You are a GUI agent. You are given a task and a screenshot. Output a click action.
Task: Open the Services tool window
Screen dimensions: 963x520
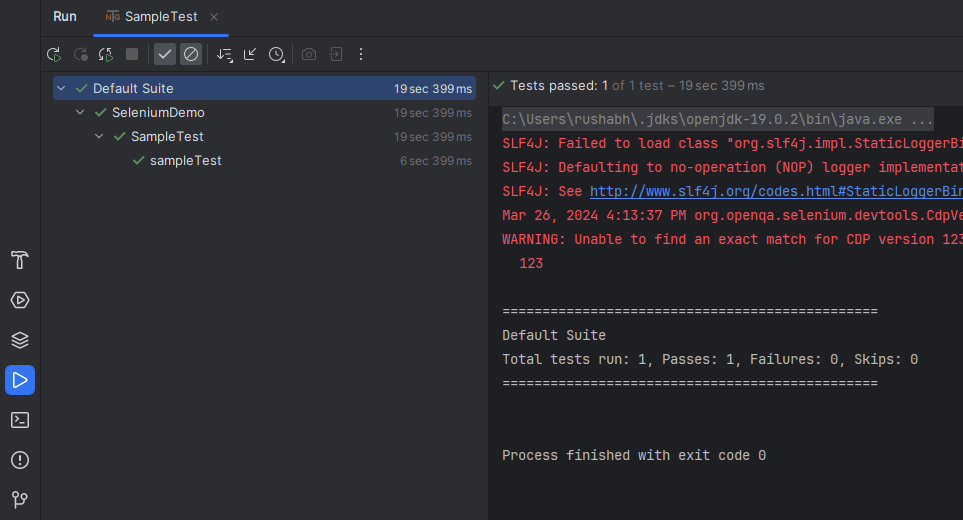(20, 300)
